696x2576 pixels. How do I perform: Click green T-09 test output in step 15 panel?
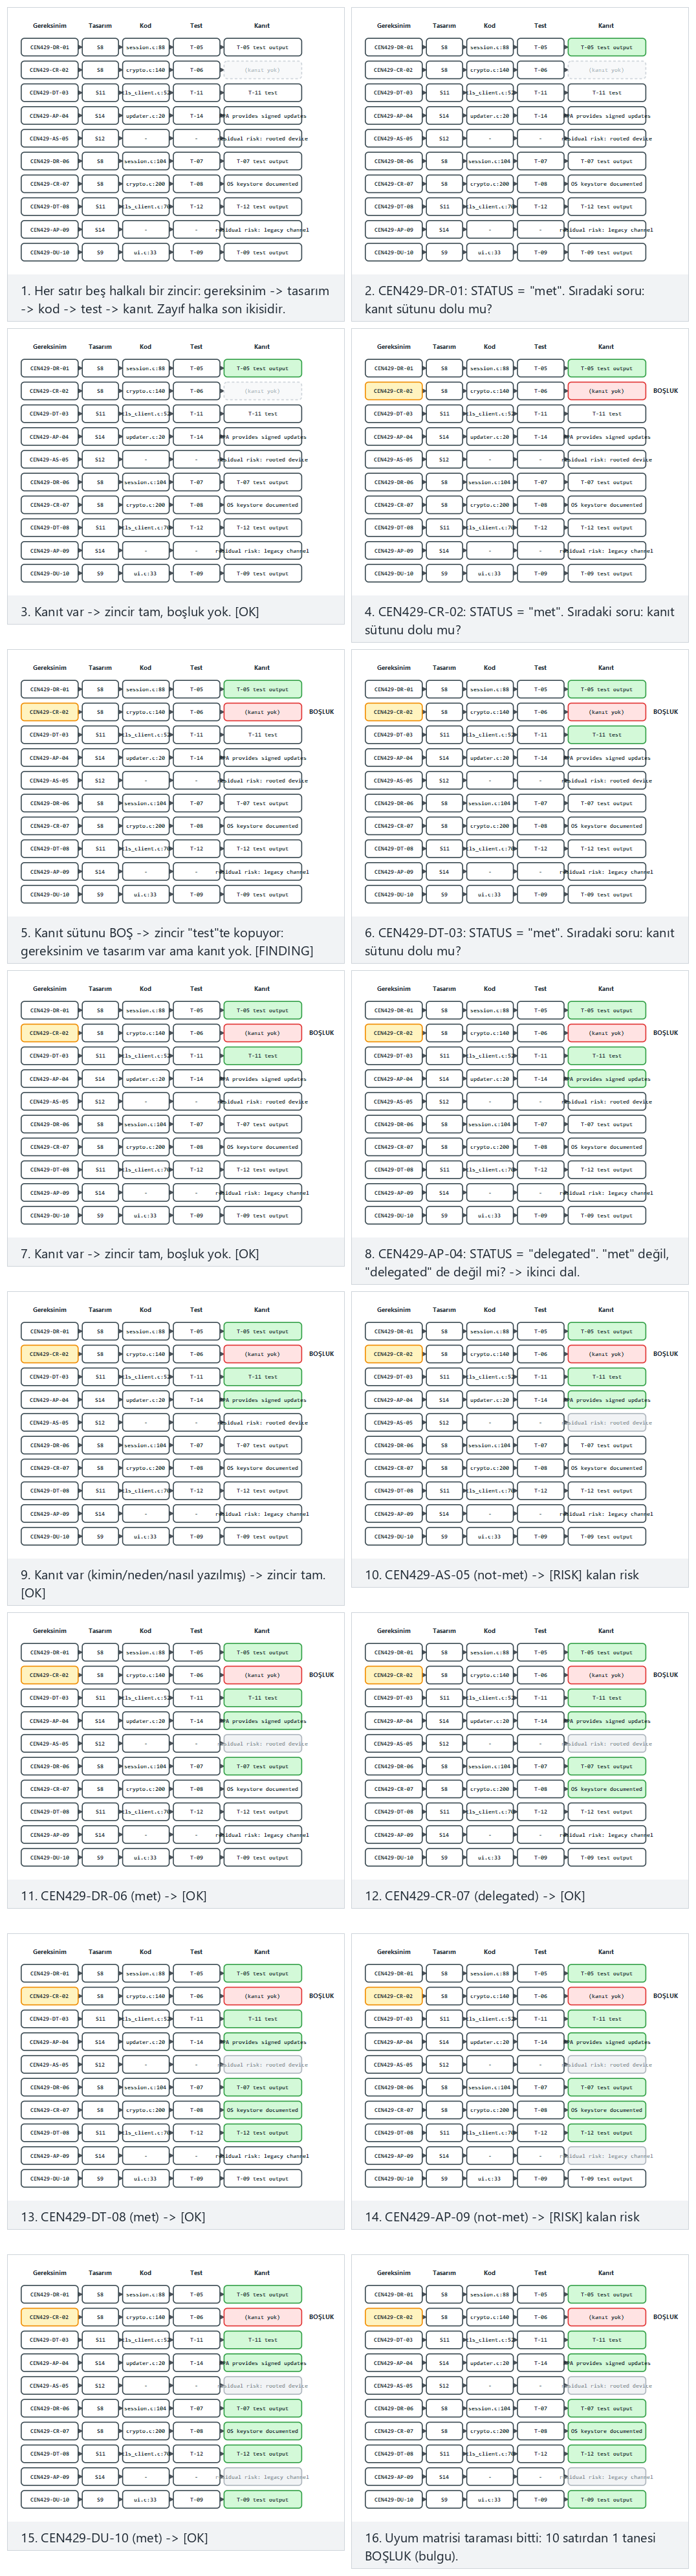click(x=262, y=2500)
